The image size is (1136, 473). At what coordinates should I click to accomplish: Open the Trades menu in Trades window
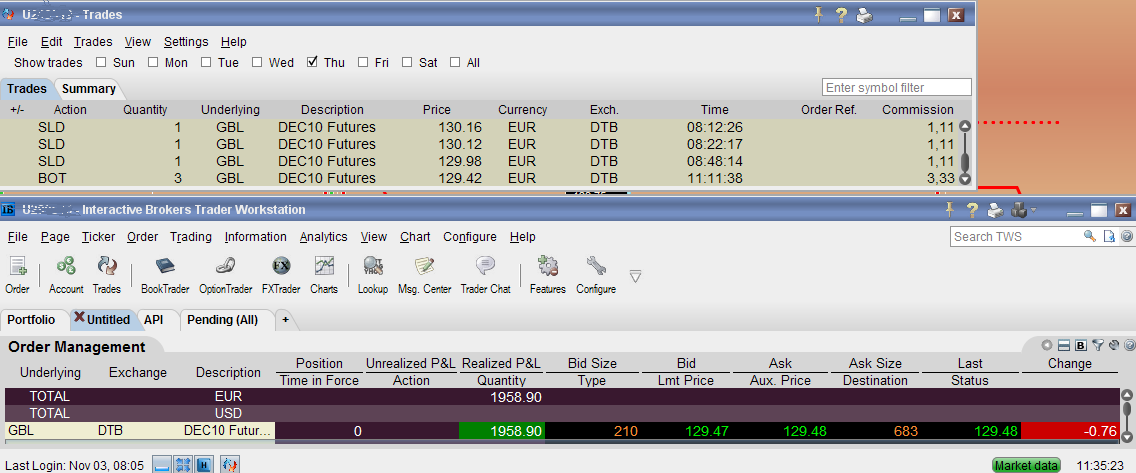click(93, 42)
